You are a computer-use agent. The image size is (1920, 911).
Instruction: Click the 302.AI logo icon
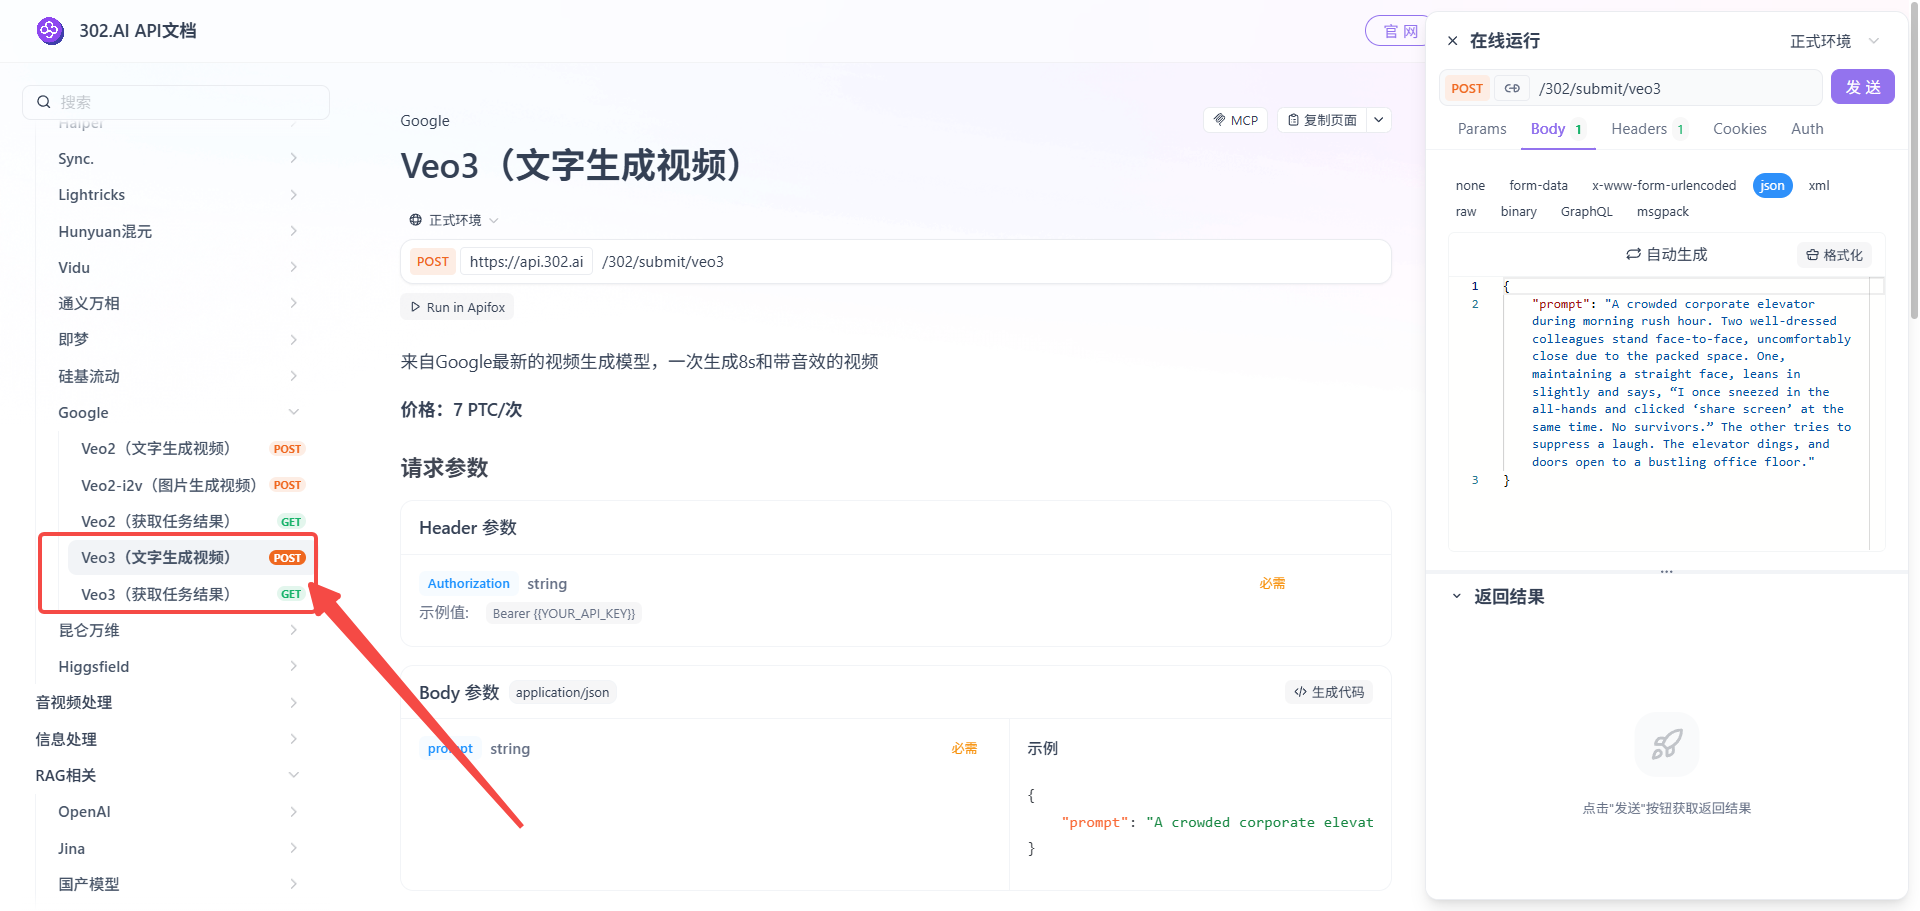pyautogui.click(x=50, y=31)
